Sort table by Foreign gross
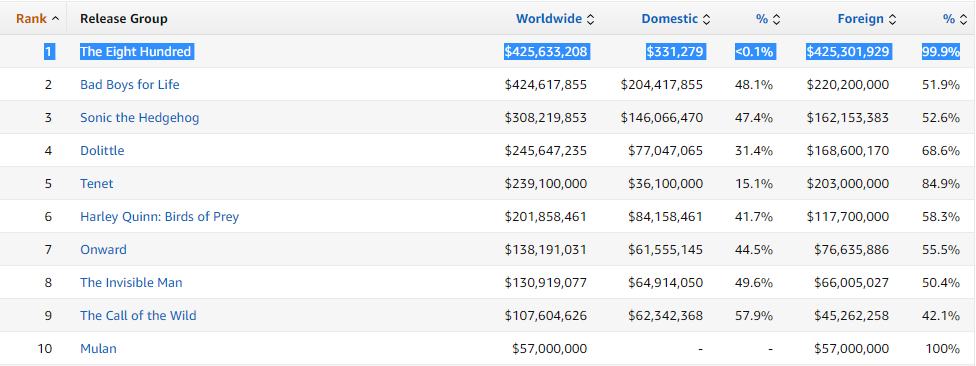The width and height of the screenshot is (976, 366). tap(866, 19)
